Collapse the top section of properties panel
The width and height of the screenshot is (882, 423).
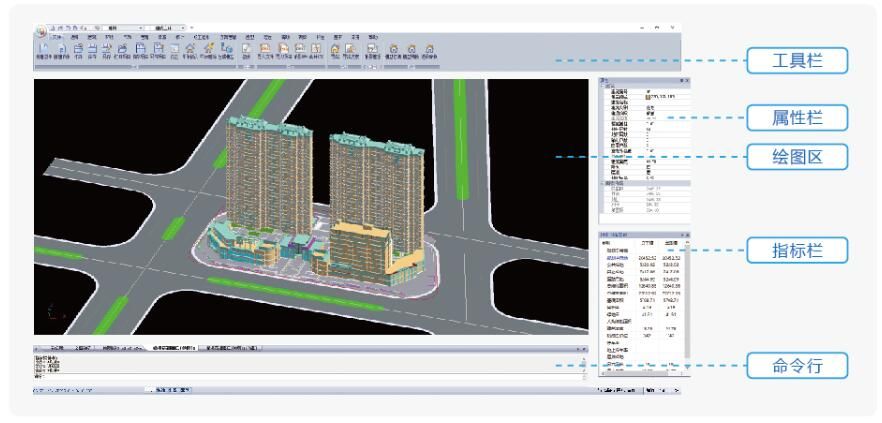(x=603, y=85)
